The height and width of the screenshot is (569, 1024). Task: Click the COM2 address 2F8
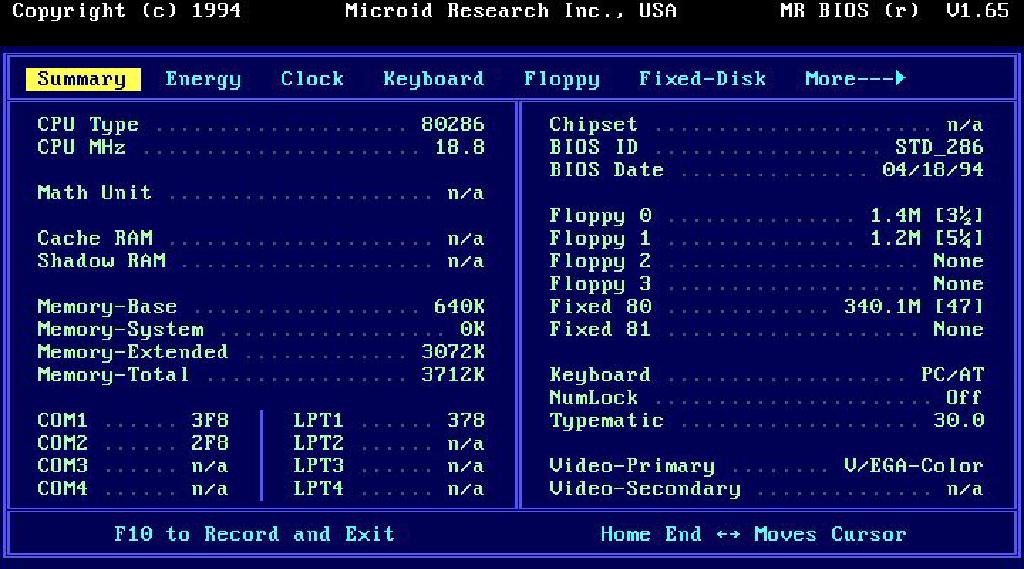click(210, 443)
